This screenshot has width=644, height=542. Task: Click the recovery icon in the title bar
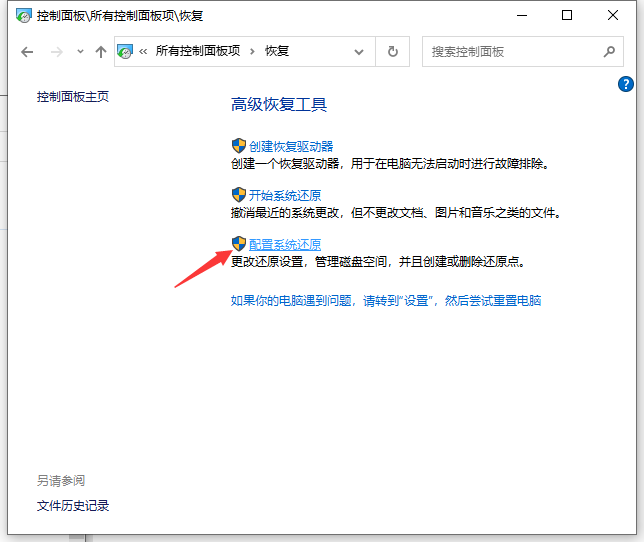22,15
